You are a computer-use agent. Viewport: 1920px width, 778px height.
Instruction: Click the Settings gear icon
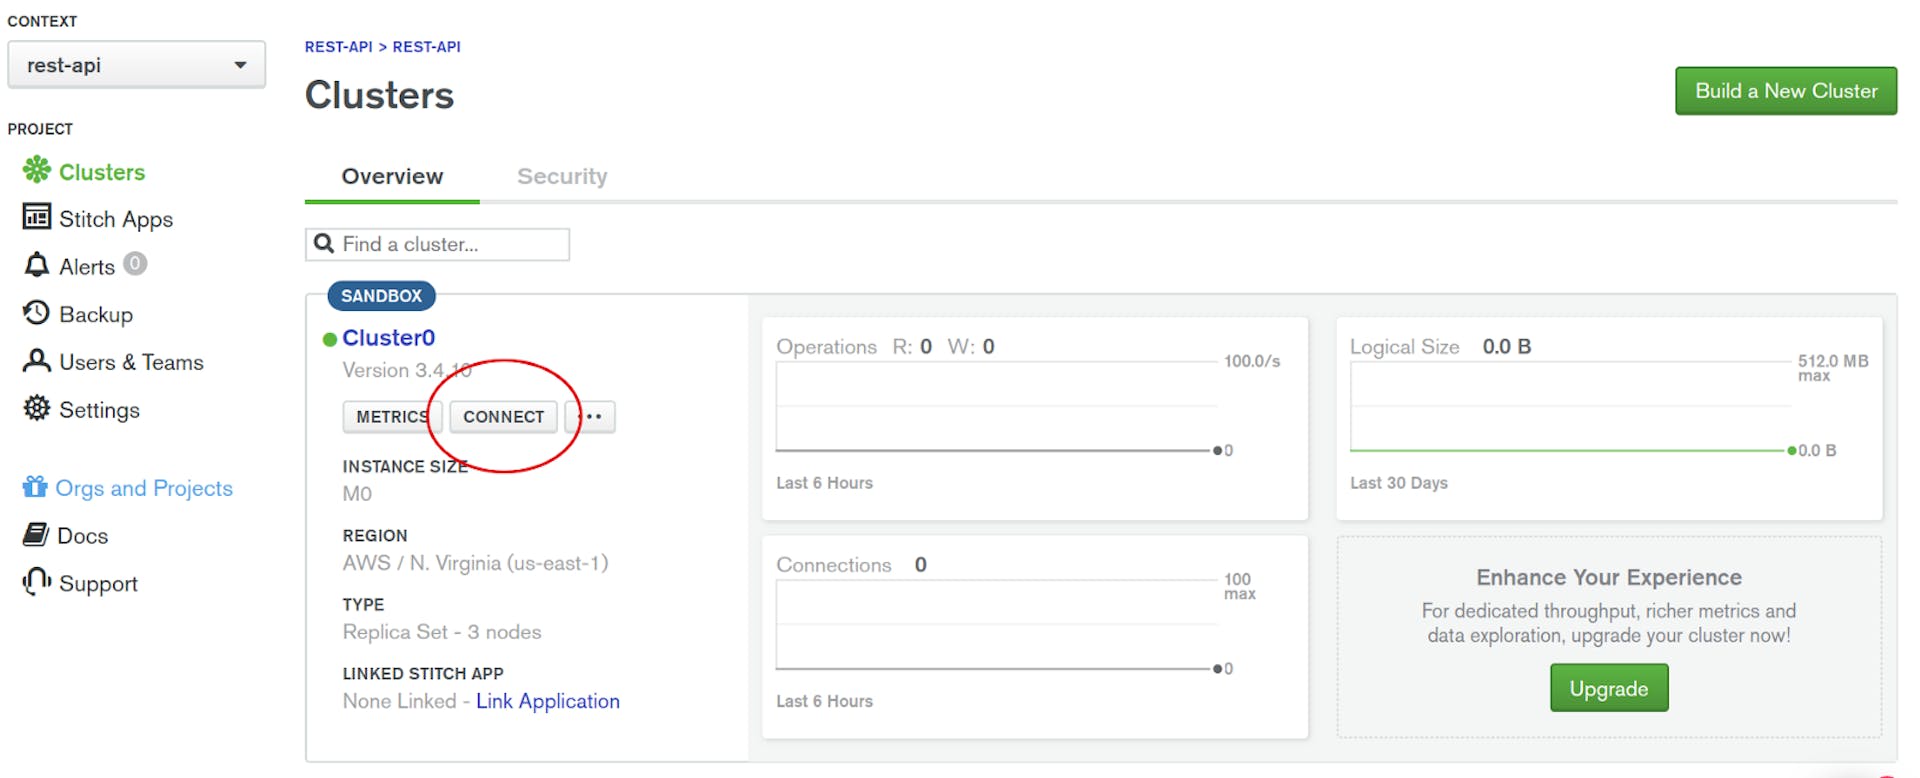(37, 408)
